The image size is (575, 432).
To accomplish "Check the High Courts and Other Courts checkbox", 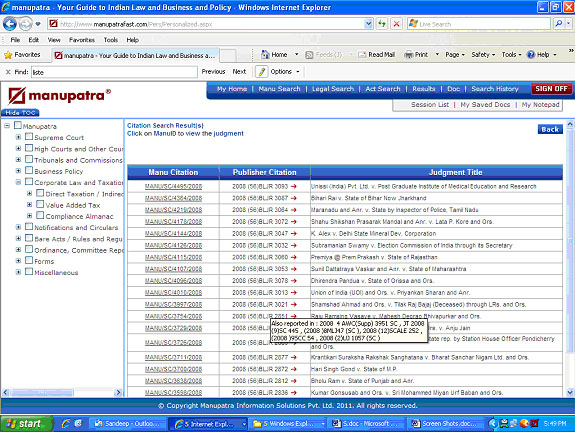I will click(x=29, y=148).
